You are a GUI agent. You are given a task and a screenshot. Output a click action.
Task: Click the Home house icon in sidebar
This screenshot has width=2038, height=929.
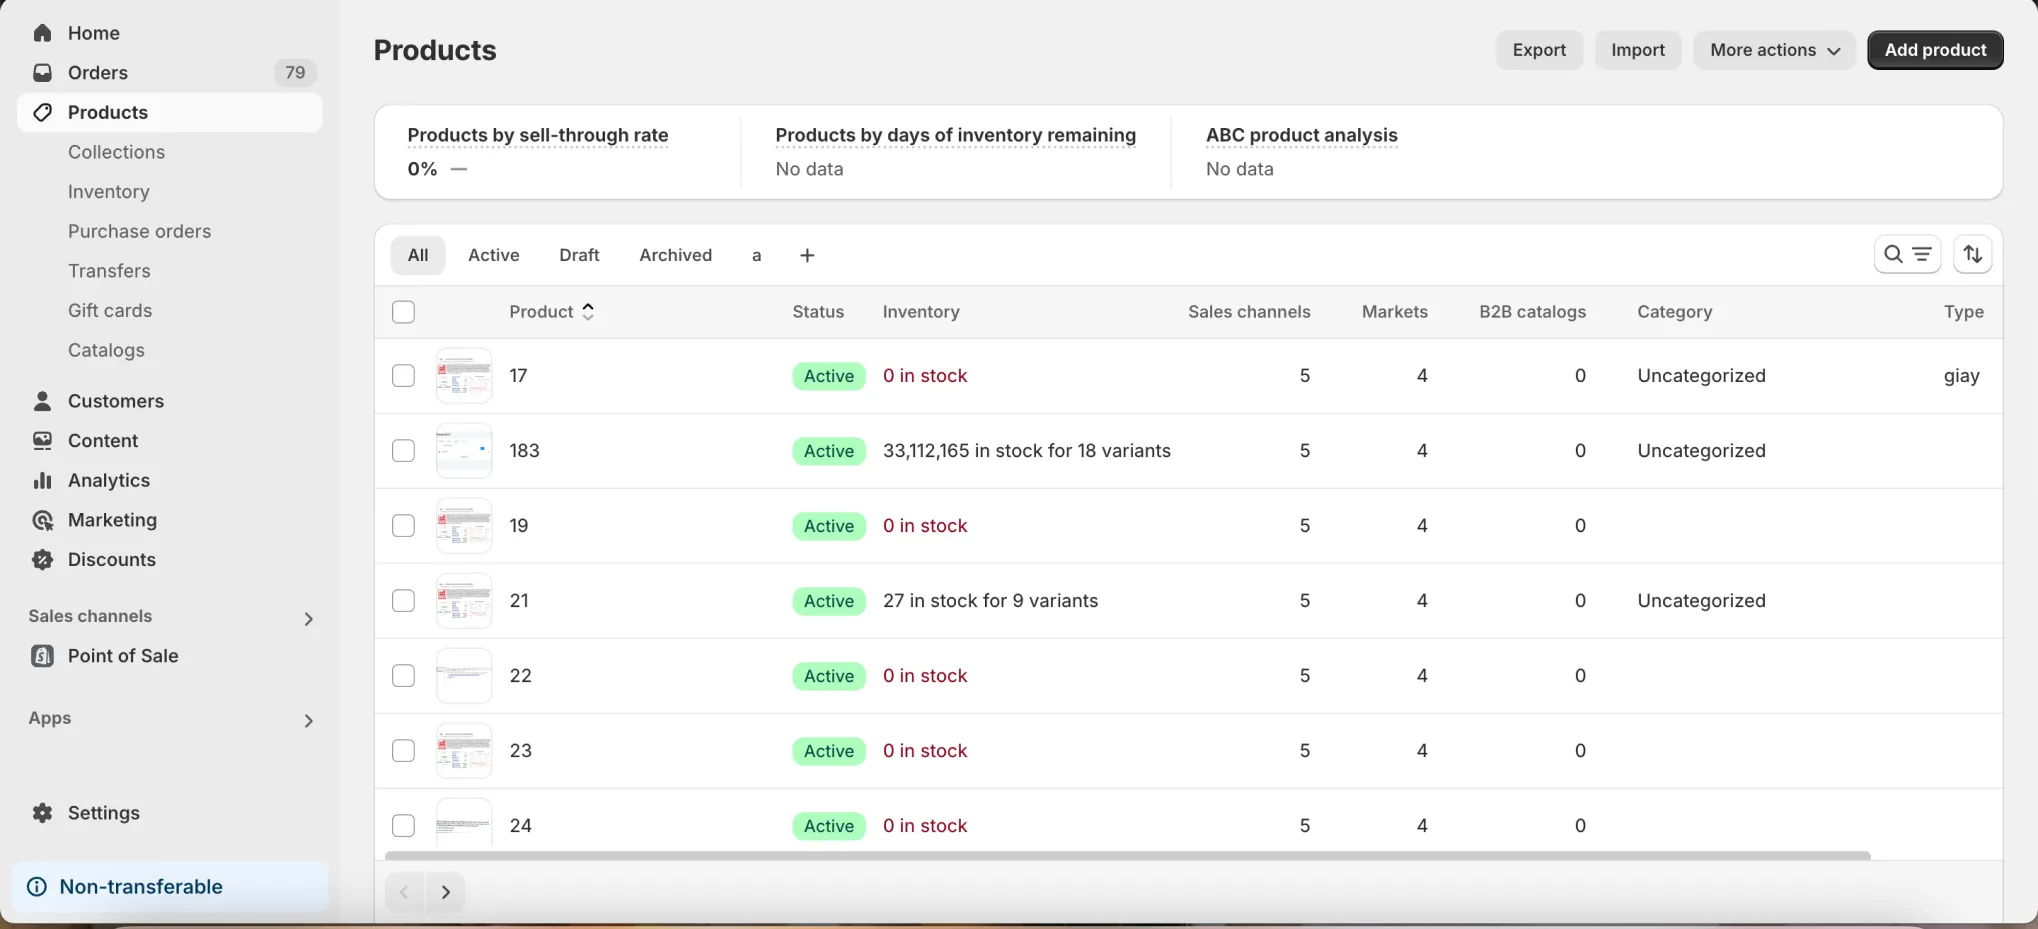click(x=42, y=33)
